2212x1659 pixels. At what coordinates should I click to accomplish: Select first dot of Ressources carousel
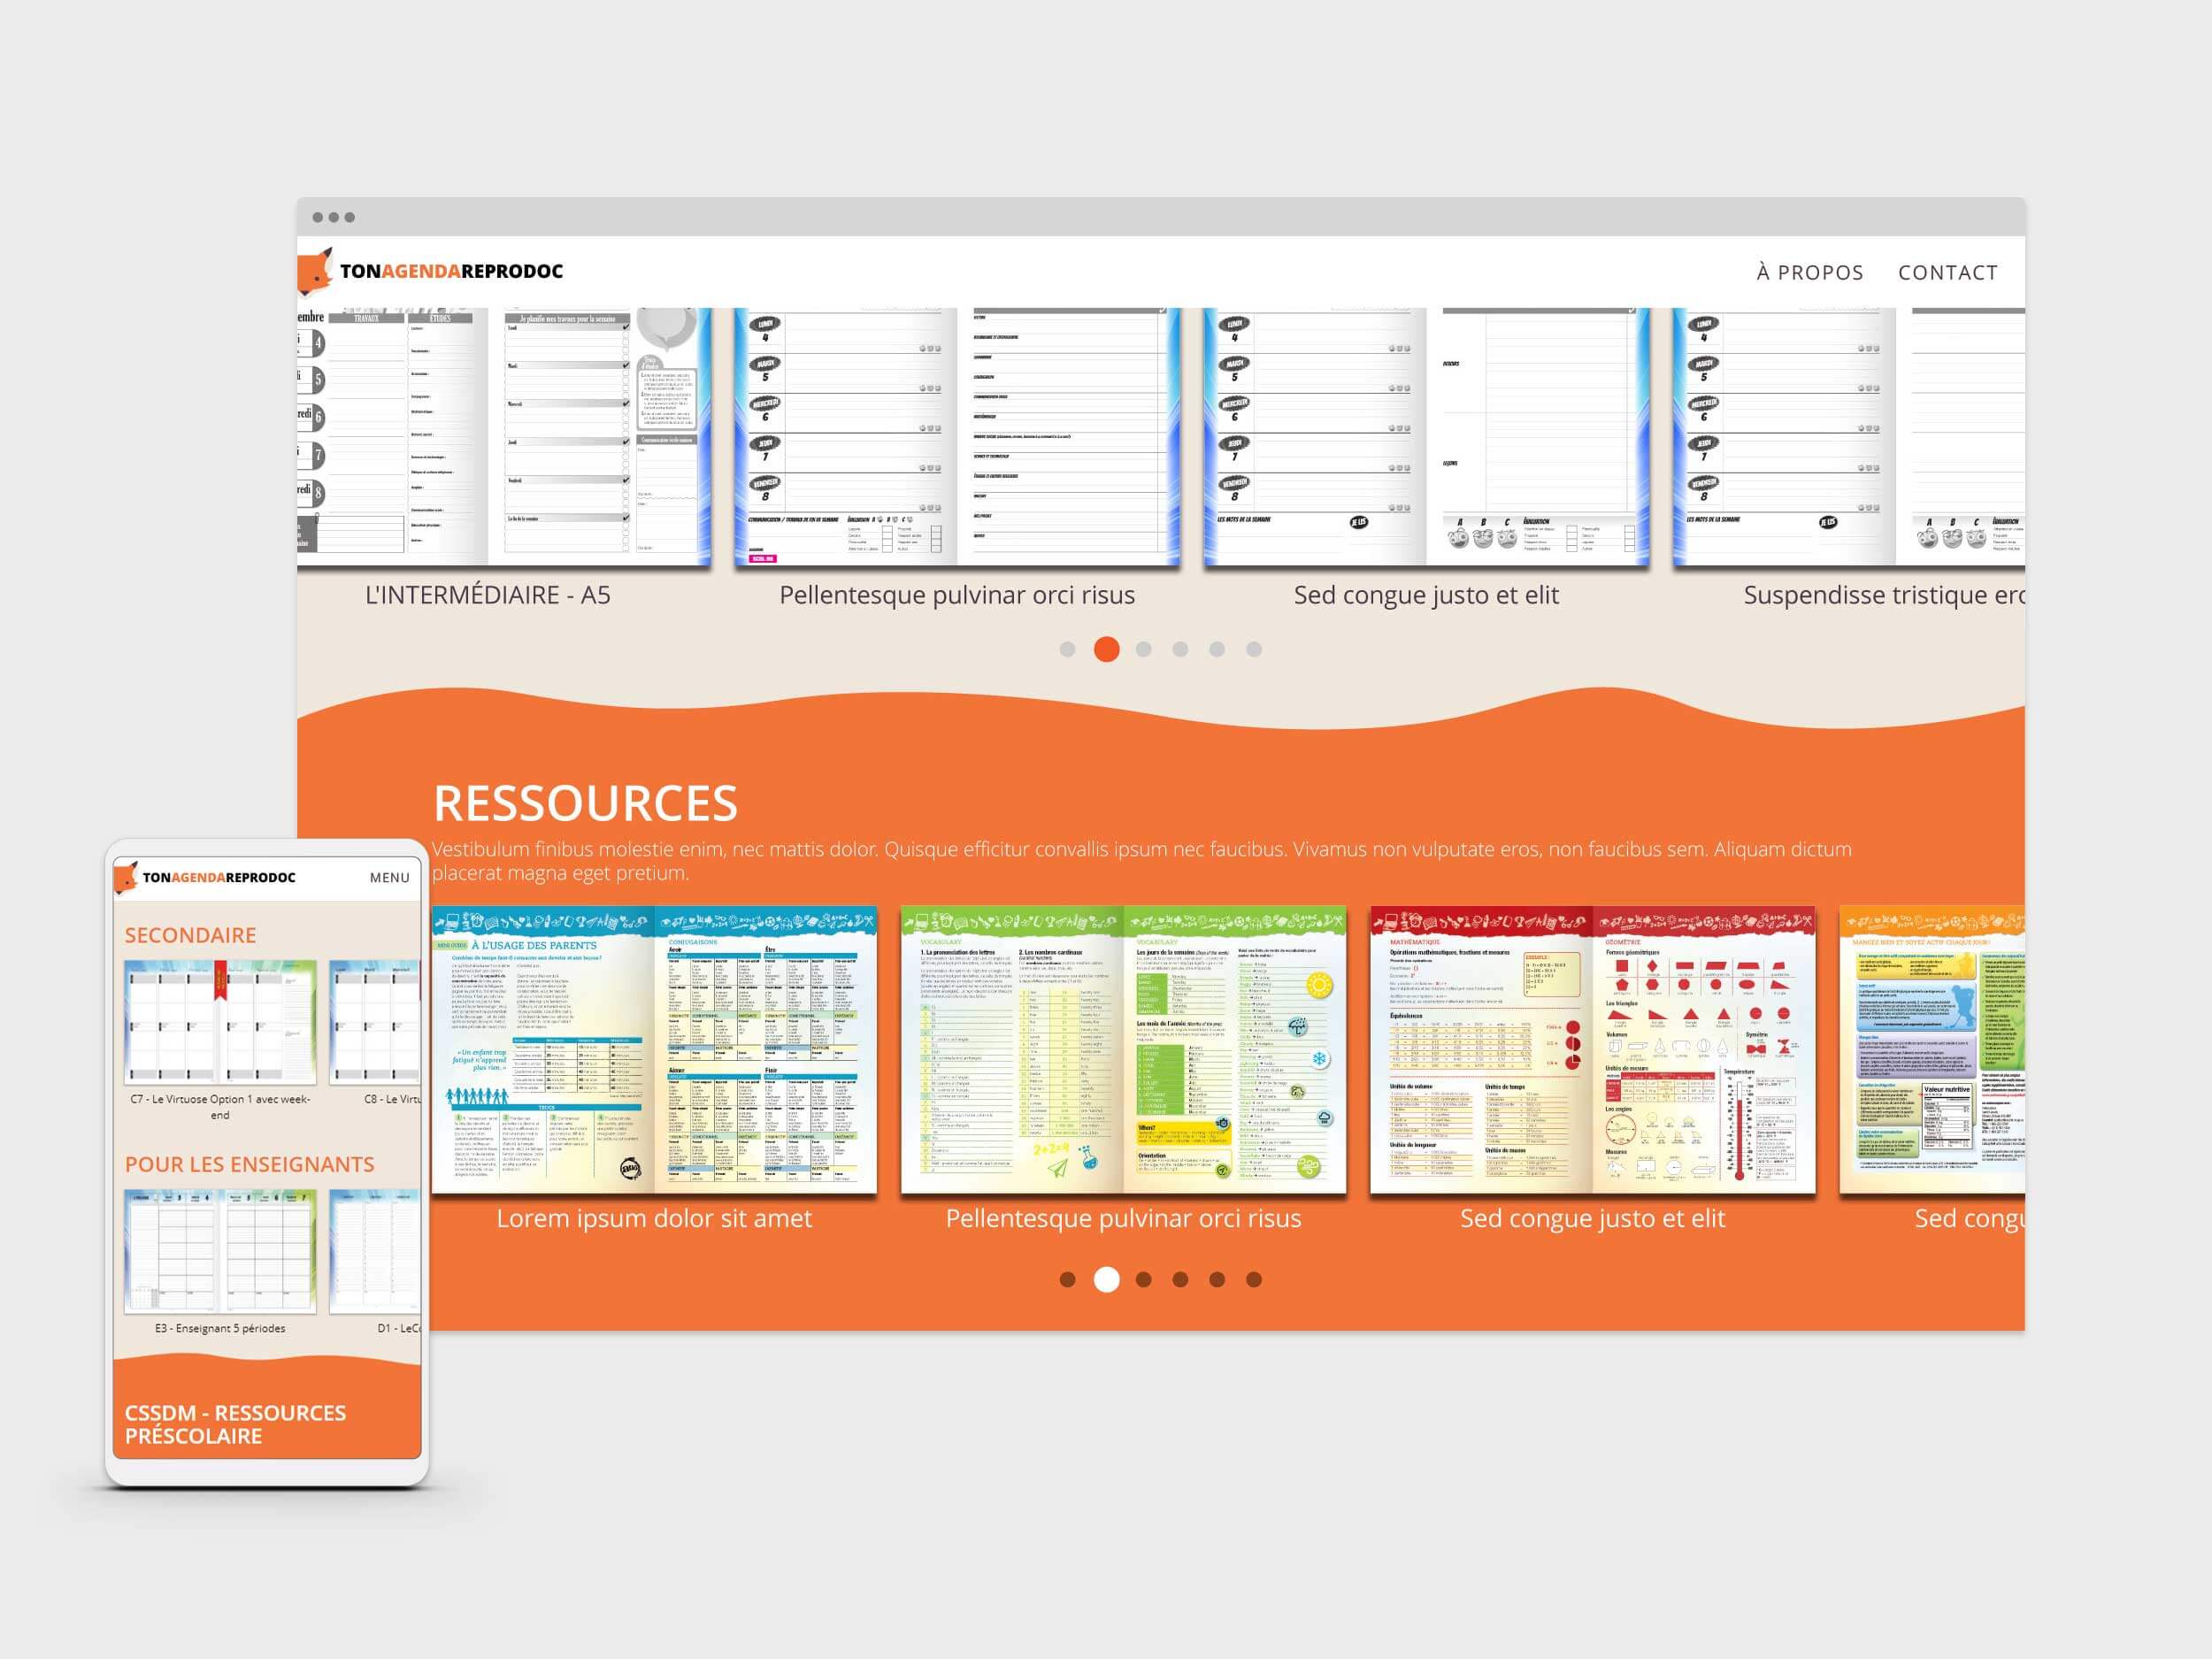[1067, 1279]
